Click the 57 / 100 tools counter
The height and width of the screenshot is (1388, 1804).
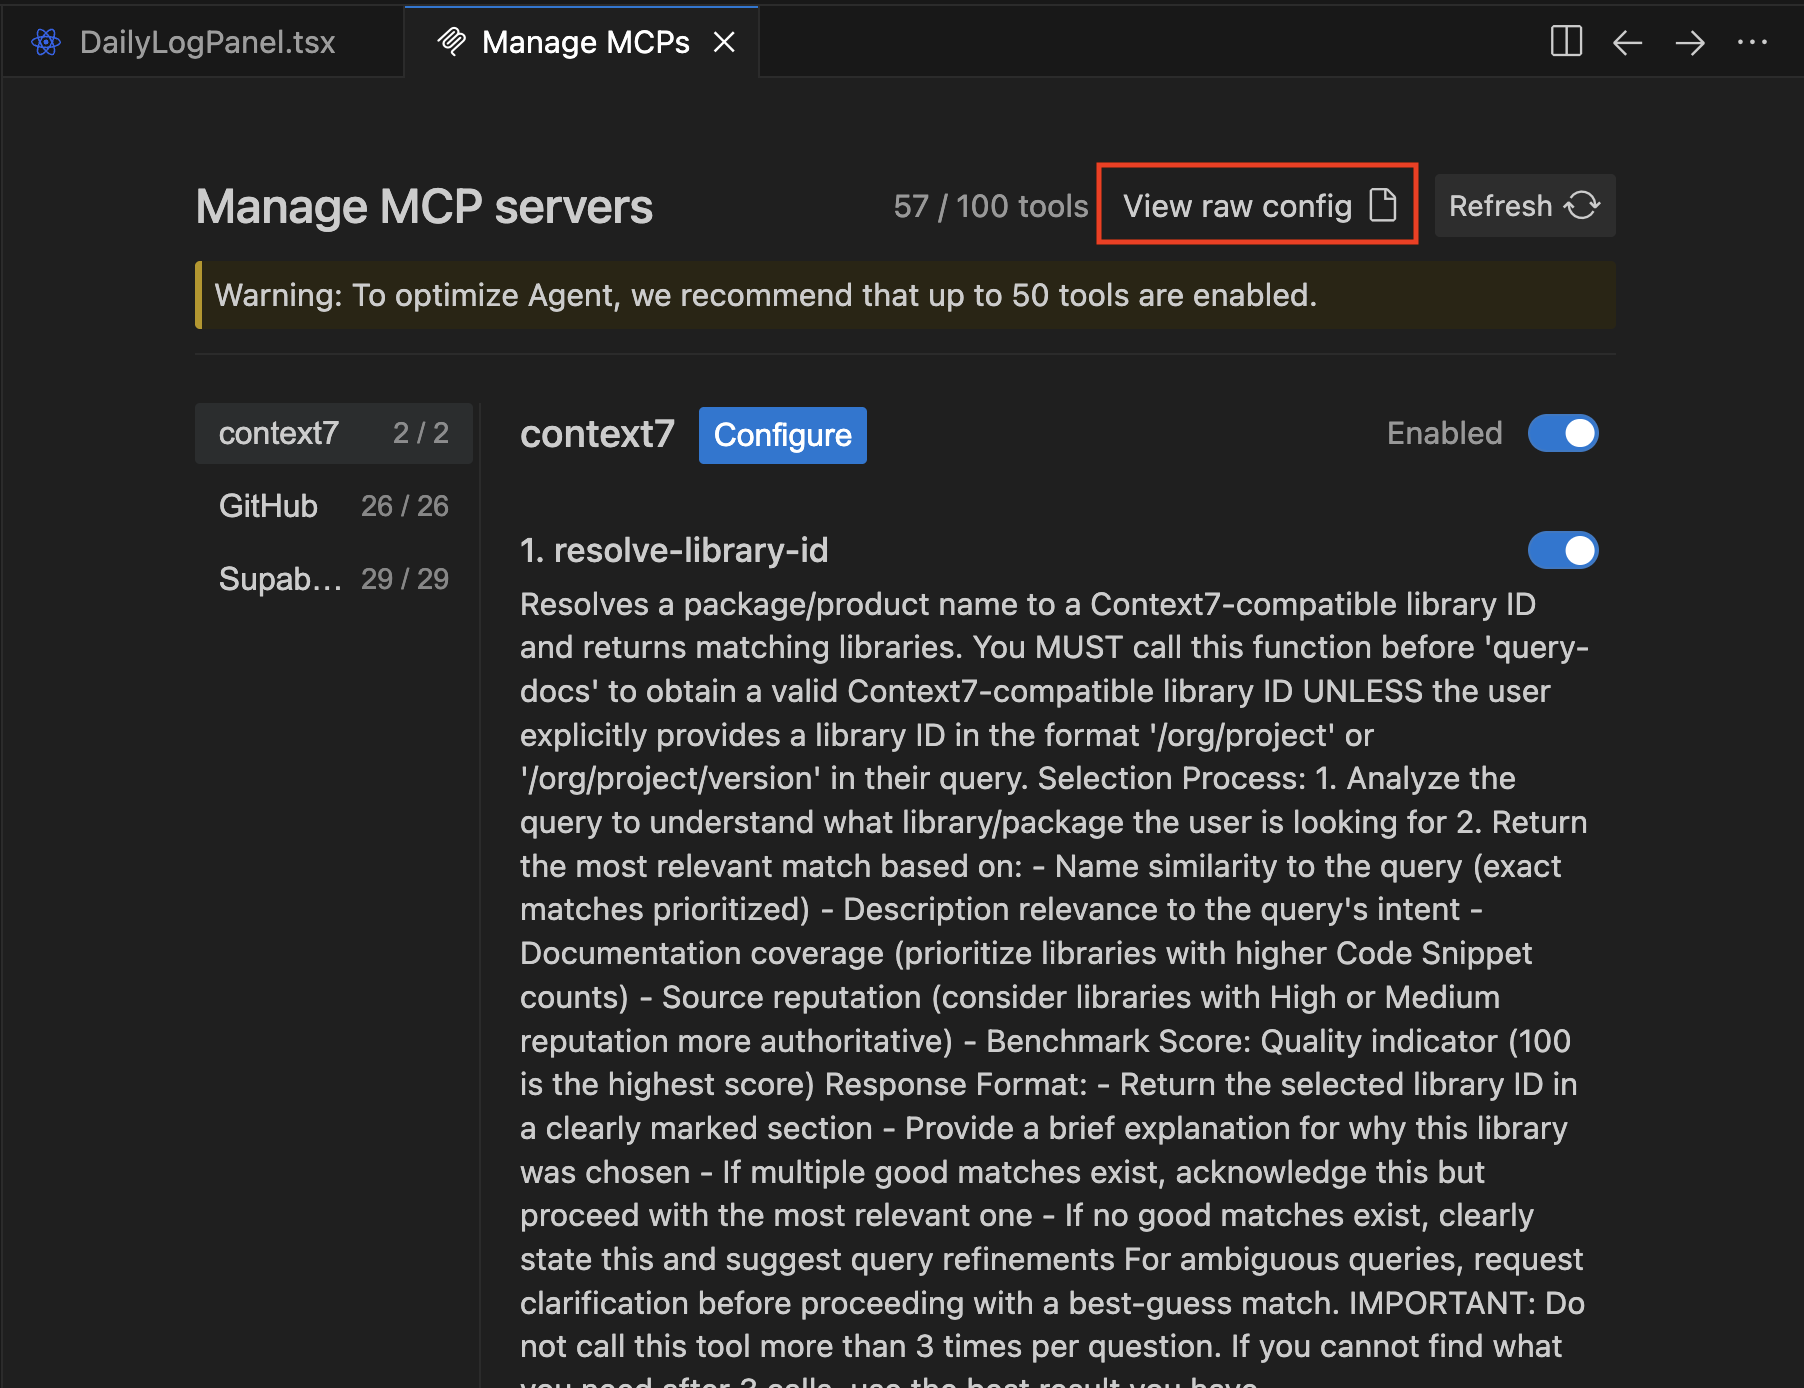(990, 206)
